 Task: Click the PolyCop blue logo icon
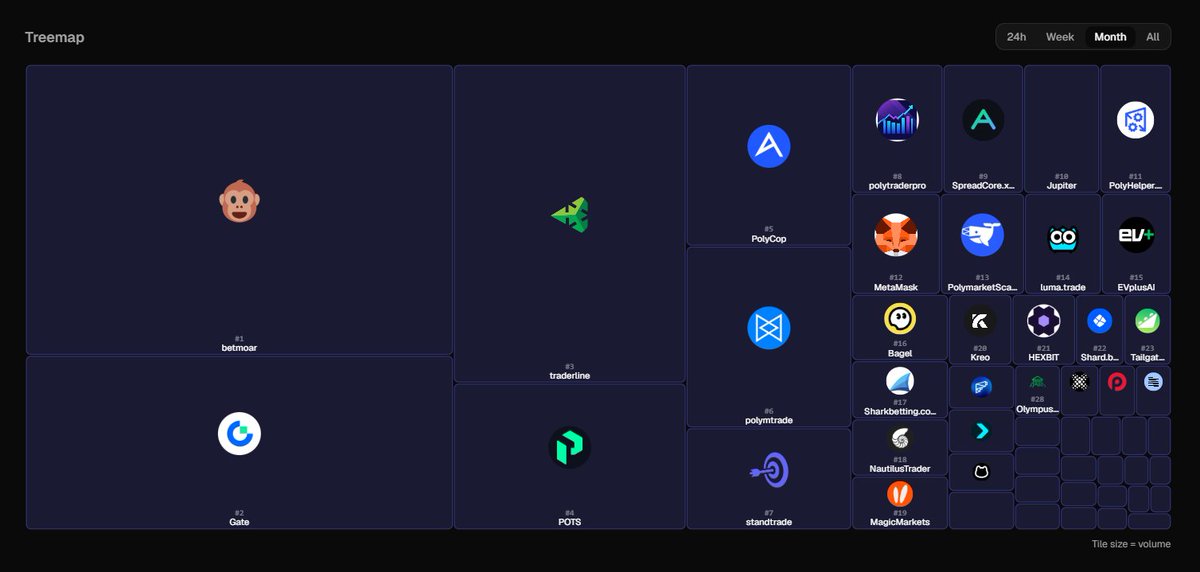pos(769,146)
